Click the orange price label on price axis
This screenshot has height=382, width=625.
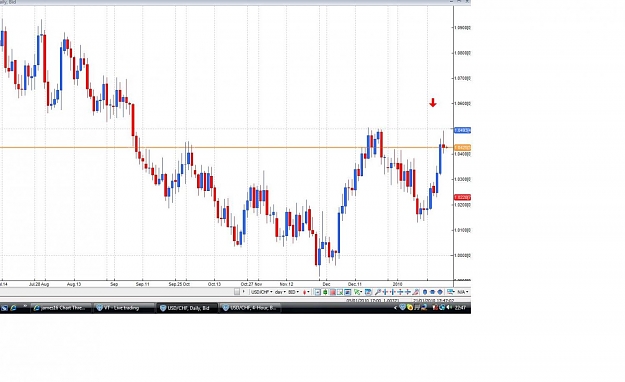coord(462,148)
